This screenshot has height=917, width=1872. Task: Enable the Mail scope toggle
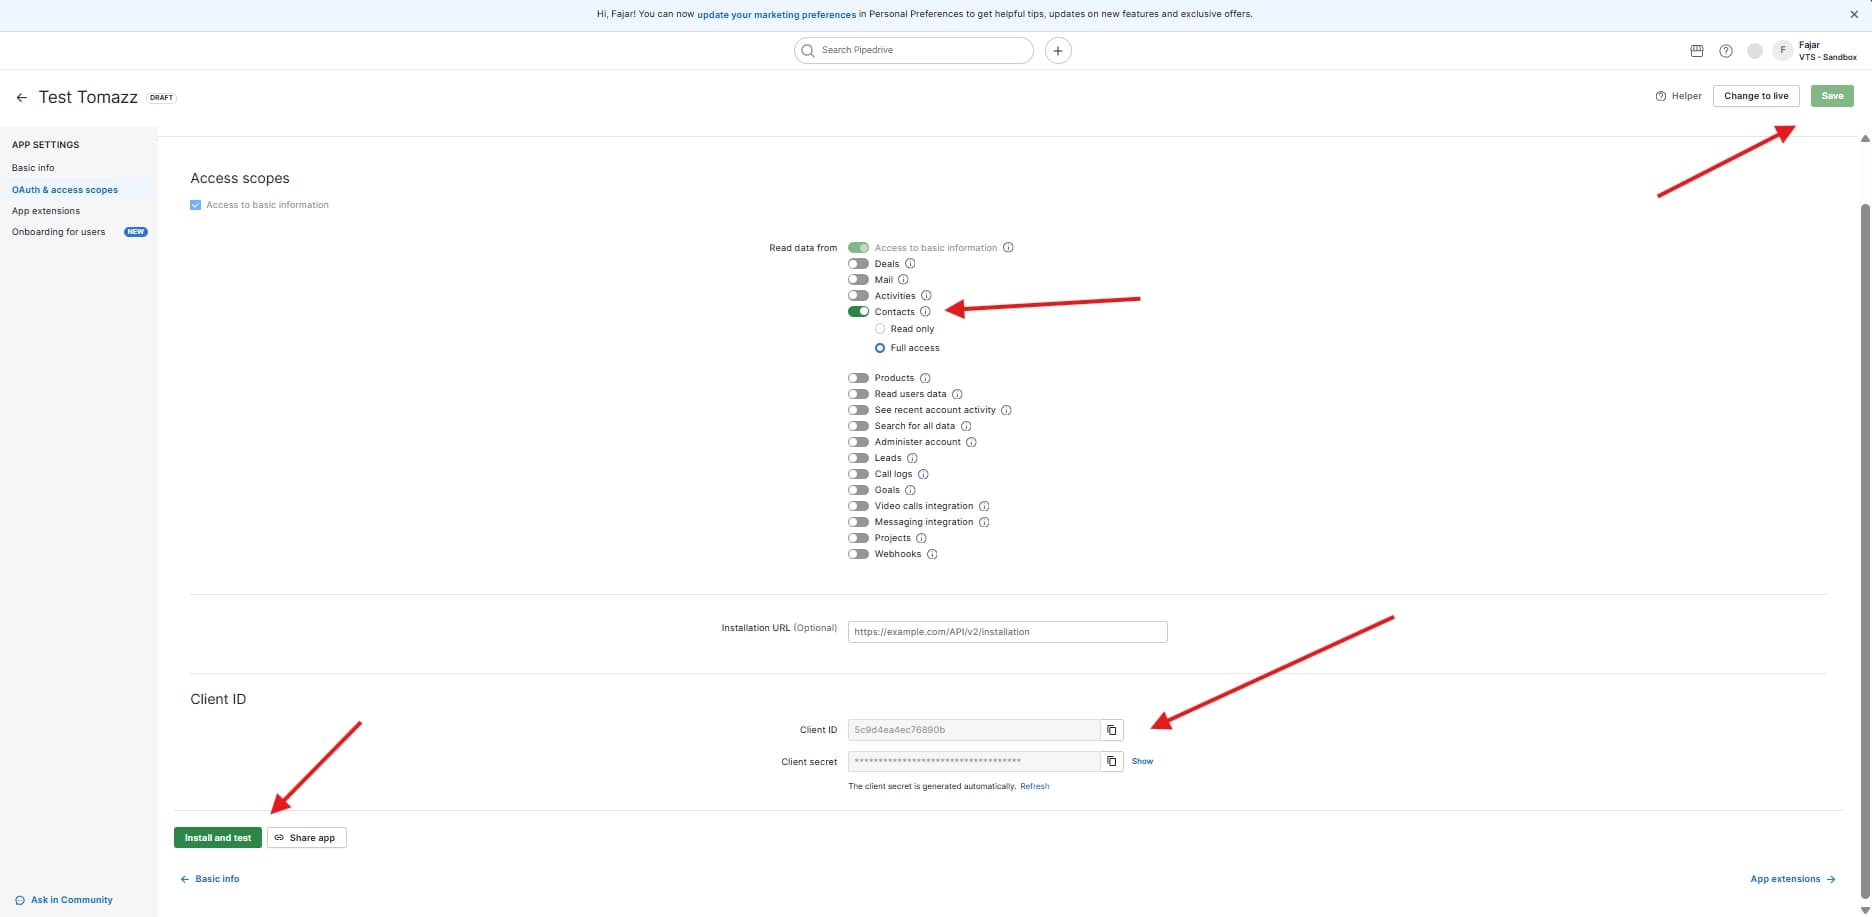(858, 280)
